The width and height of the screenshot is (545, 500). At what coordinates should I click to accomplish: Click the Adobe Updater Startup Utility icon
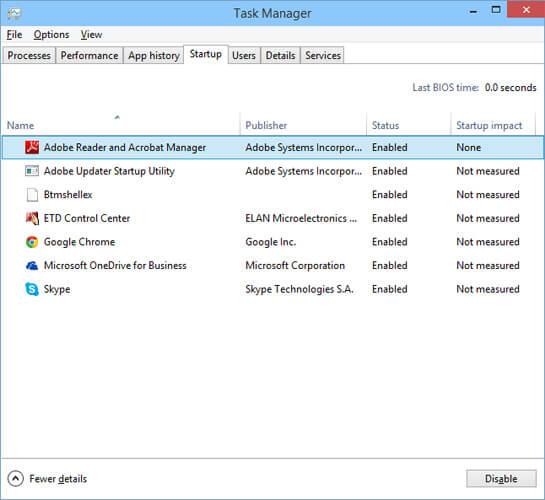(x=32, y=171)
